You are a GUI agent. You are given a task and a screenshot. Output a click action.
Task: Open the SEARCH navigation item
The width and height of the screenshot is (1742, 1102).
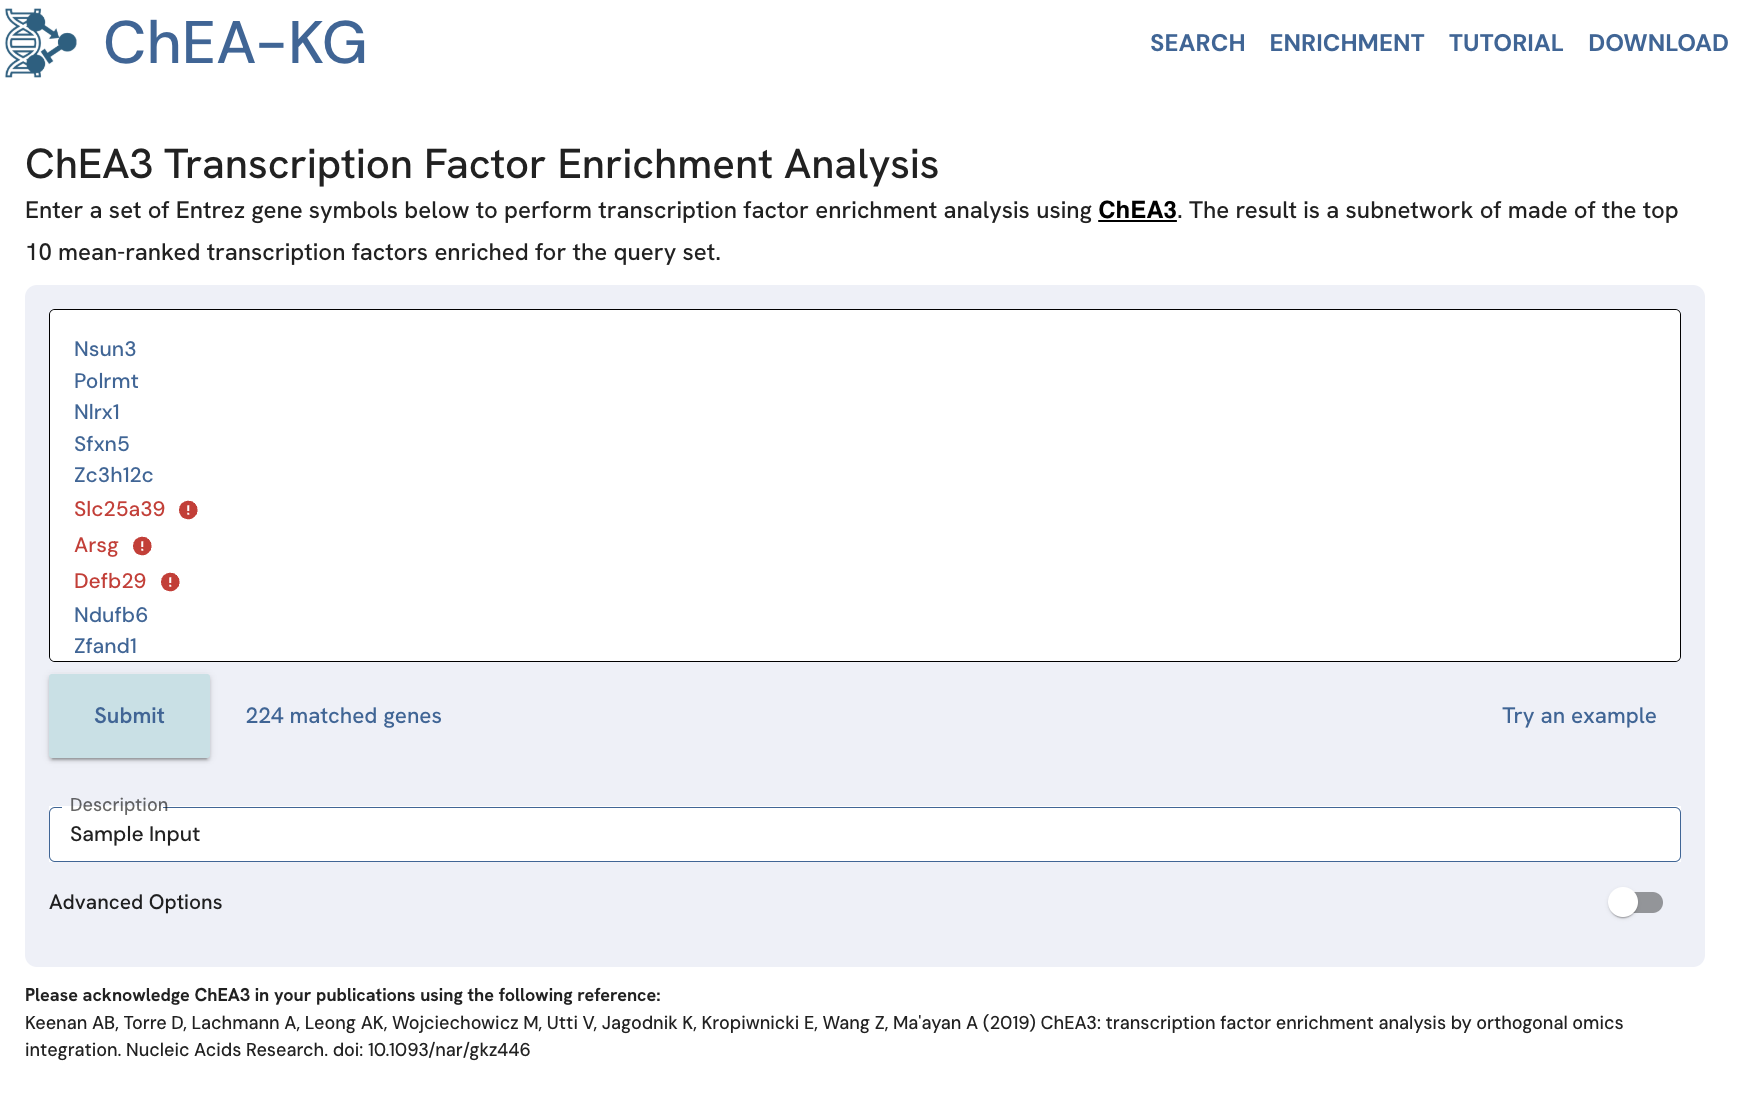click(1197, 43)
